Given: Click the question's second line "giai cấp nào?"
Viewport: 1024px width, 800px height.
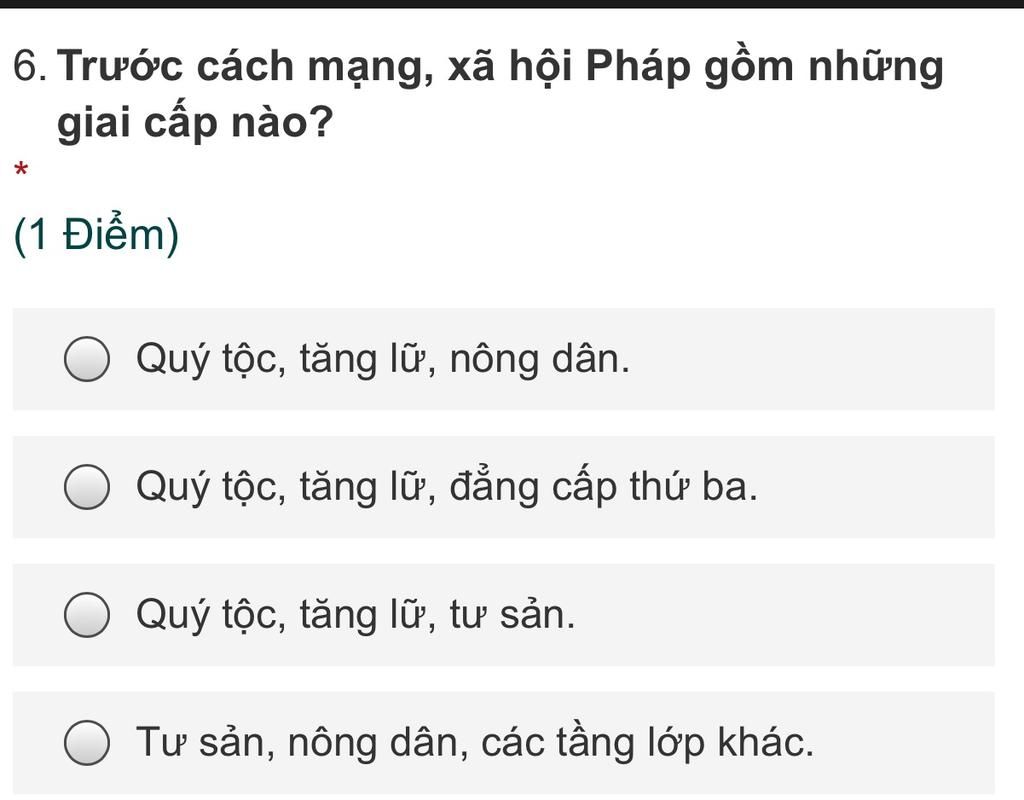Looking at the screenshot, I should click(195, 124).
